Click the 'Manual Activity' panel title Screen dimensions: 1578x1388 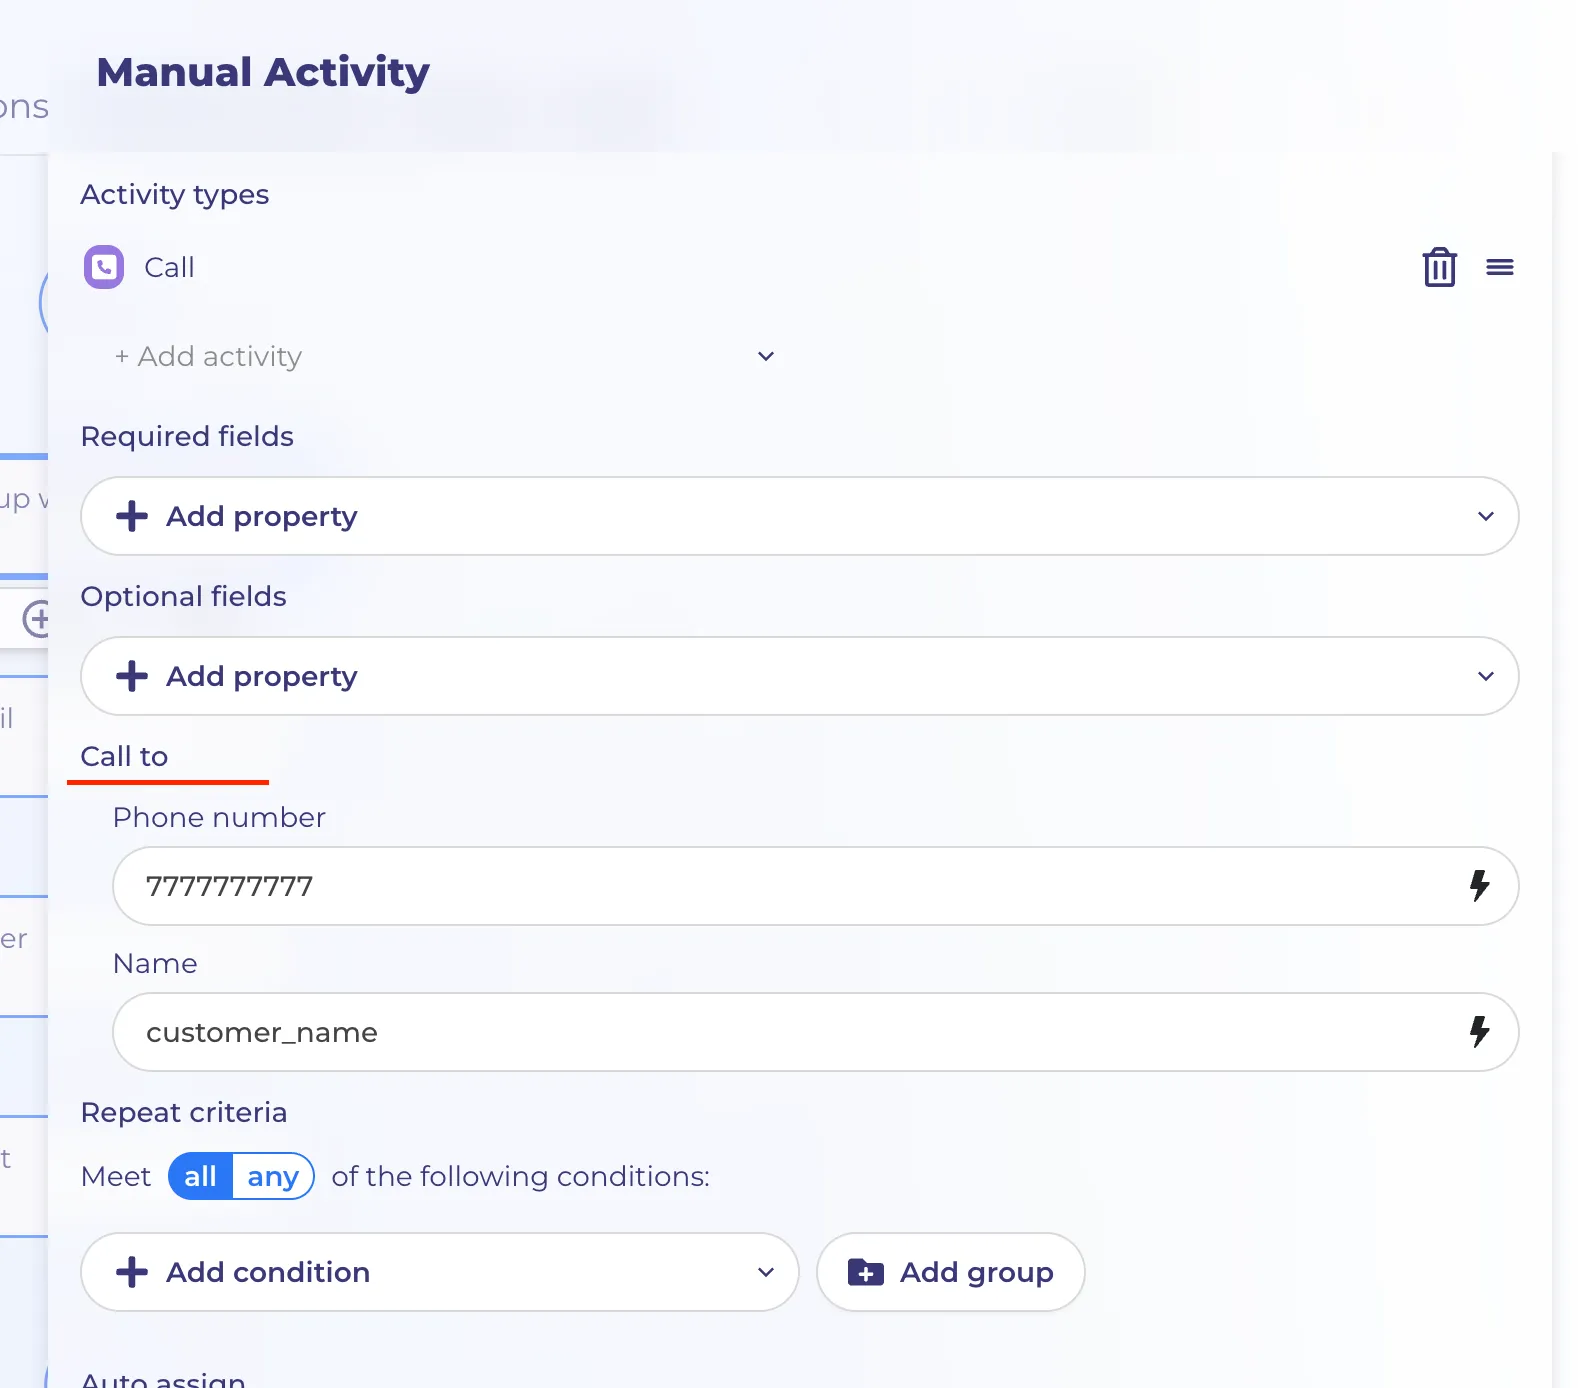point(263,72)
